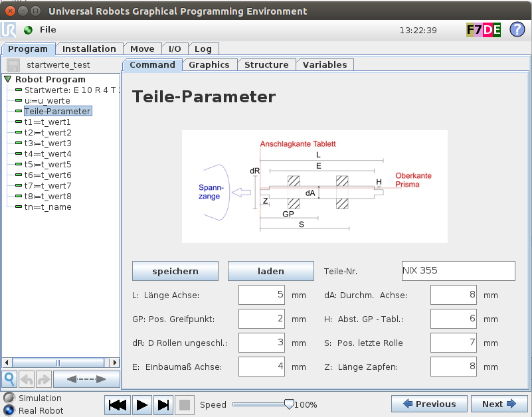532x417 pixels.
Task: Select the Startwerte node in tree
Action: 68,90
